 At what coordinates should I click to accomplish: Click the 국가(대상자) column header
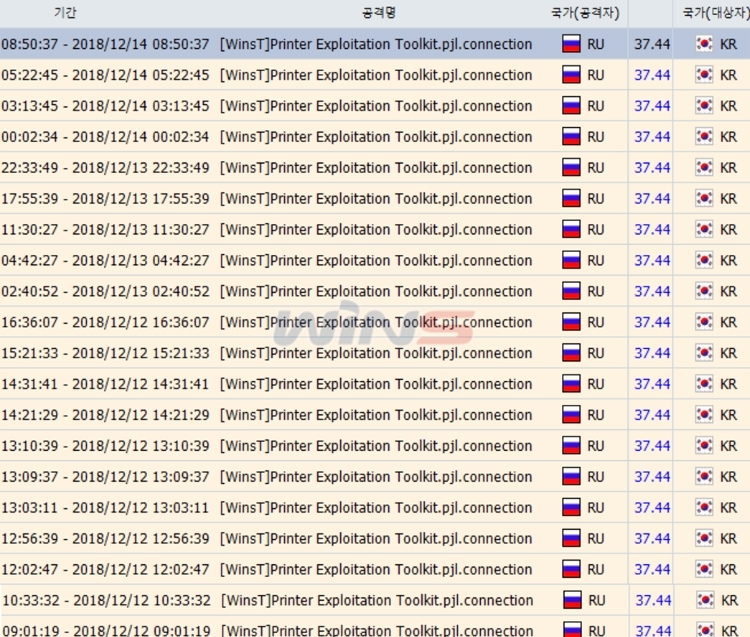pos(716,12)
